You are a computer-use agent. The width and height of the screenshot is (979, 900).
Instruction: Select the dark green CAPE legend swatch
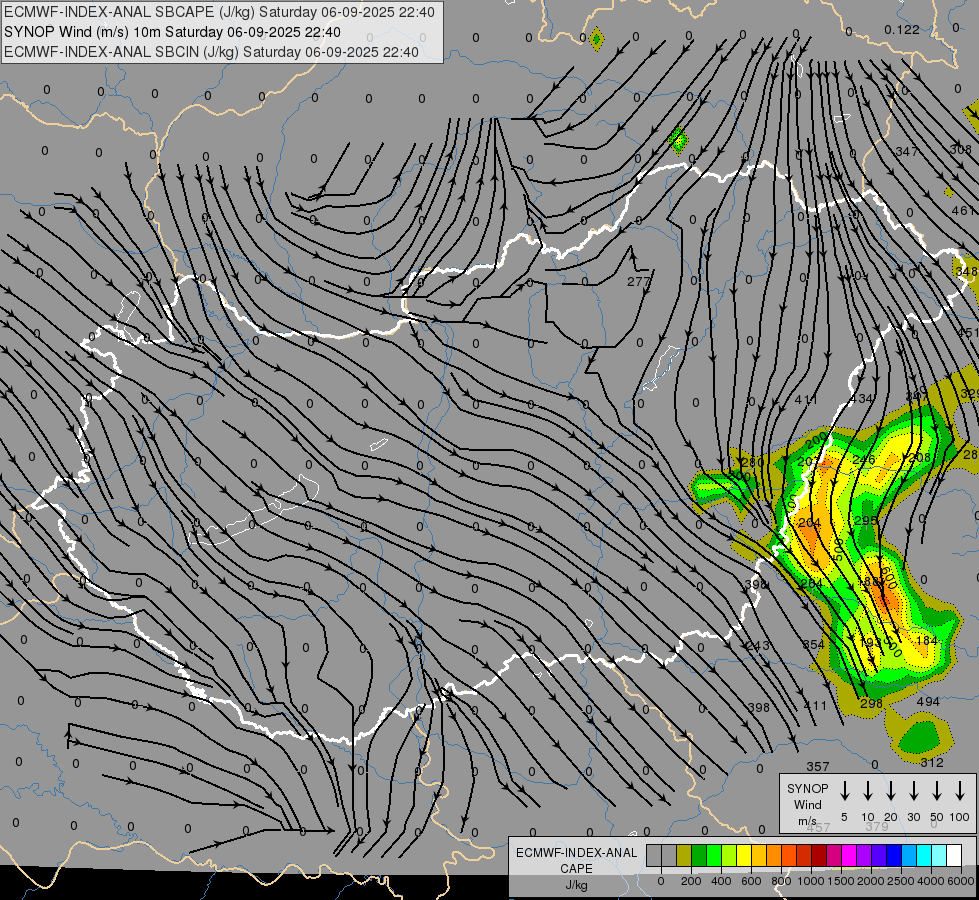tap(699, 856)
